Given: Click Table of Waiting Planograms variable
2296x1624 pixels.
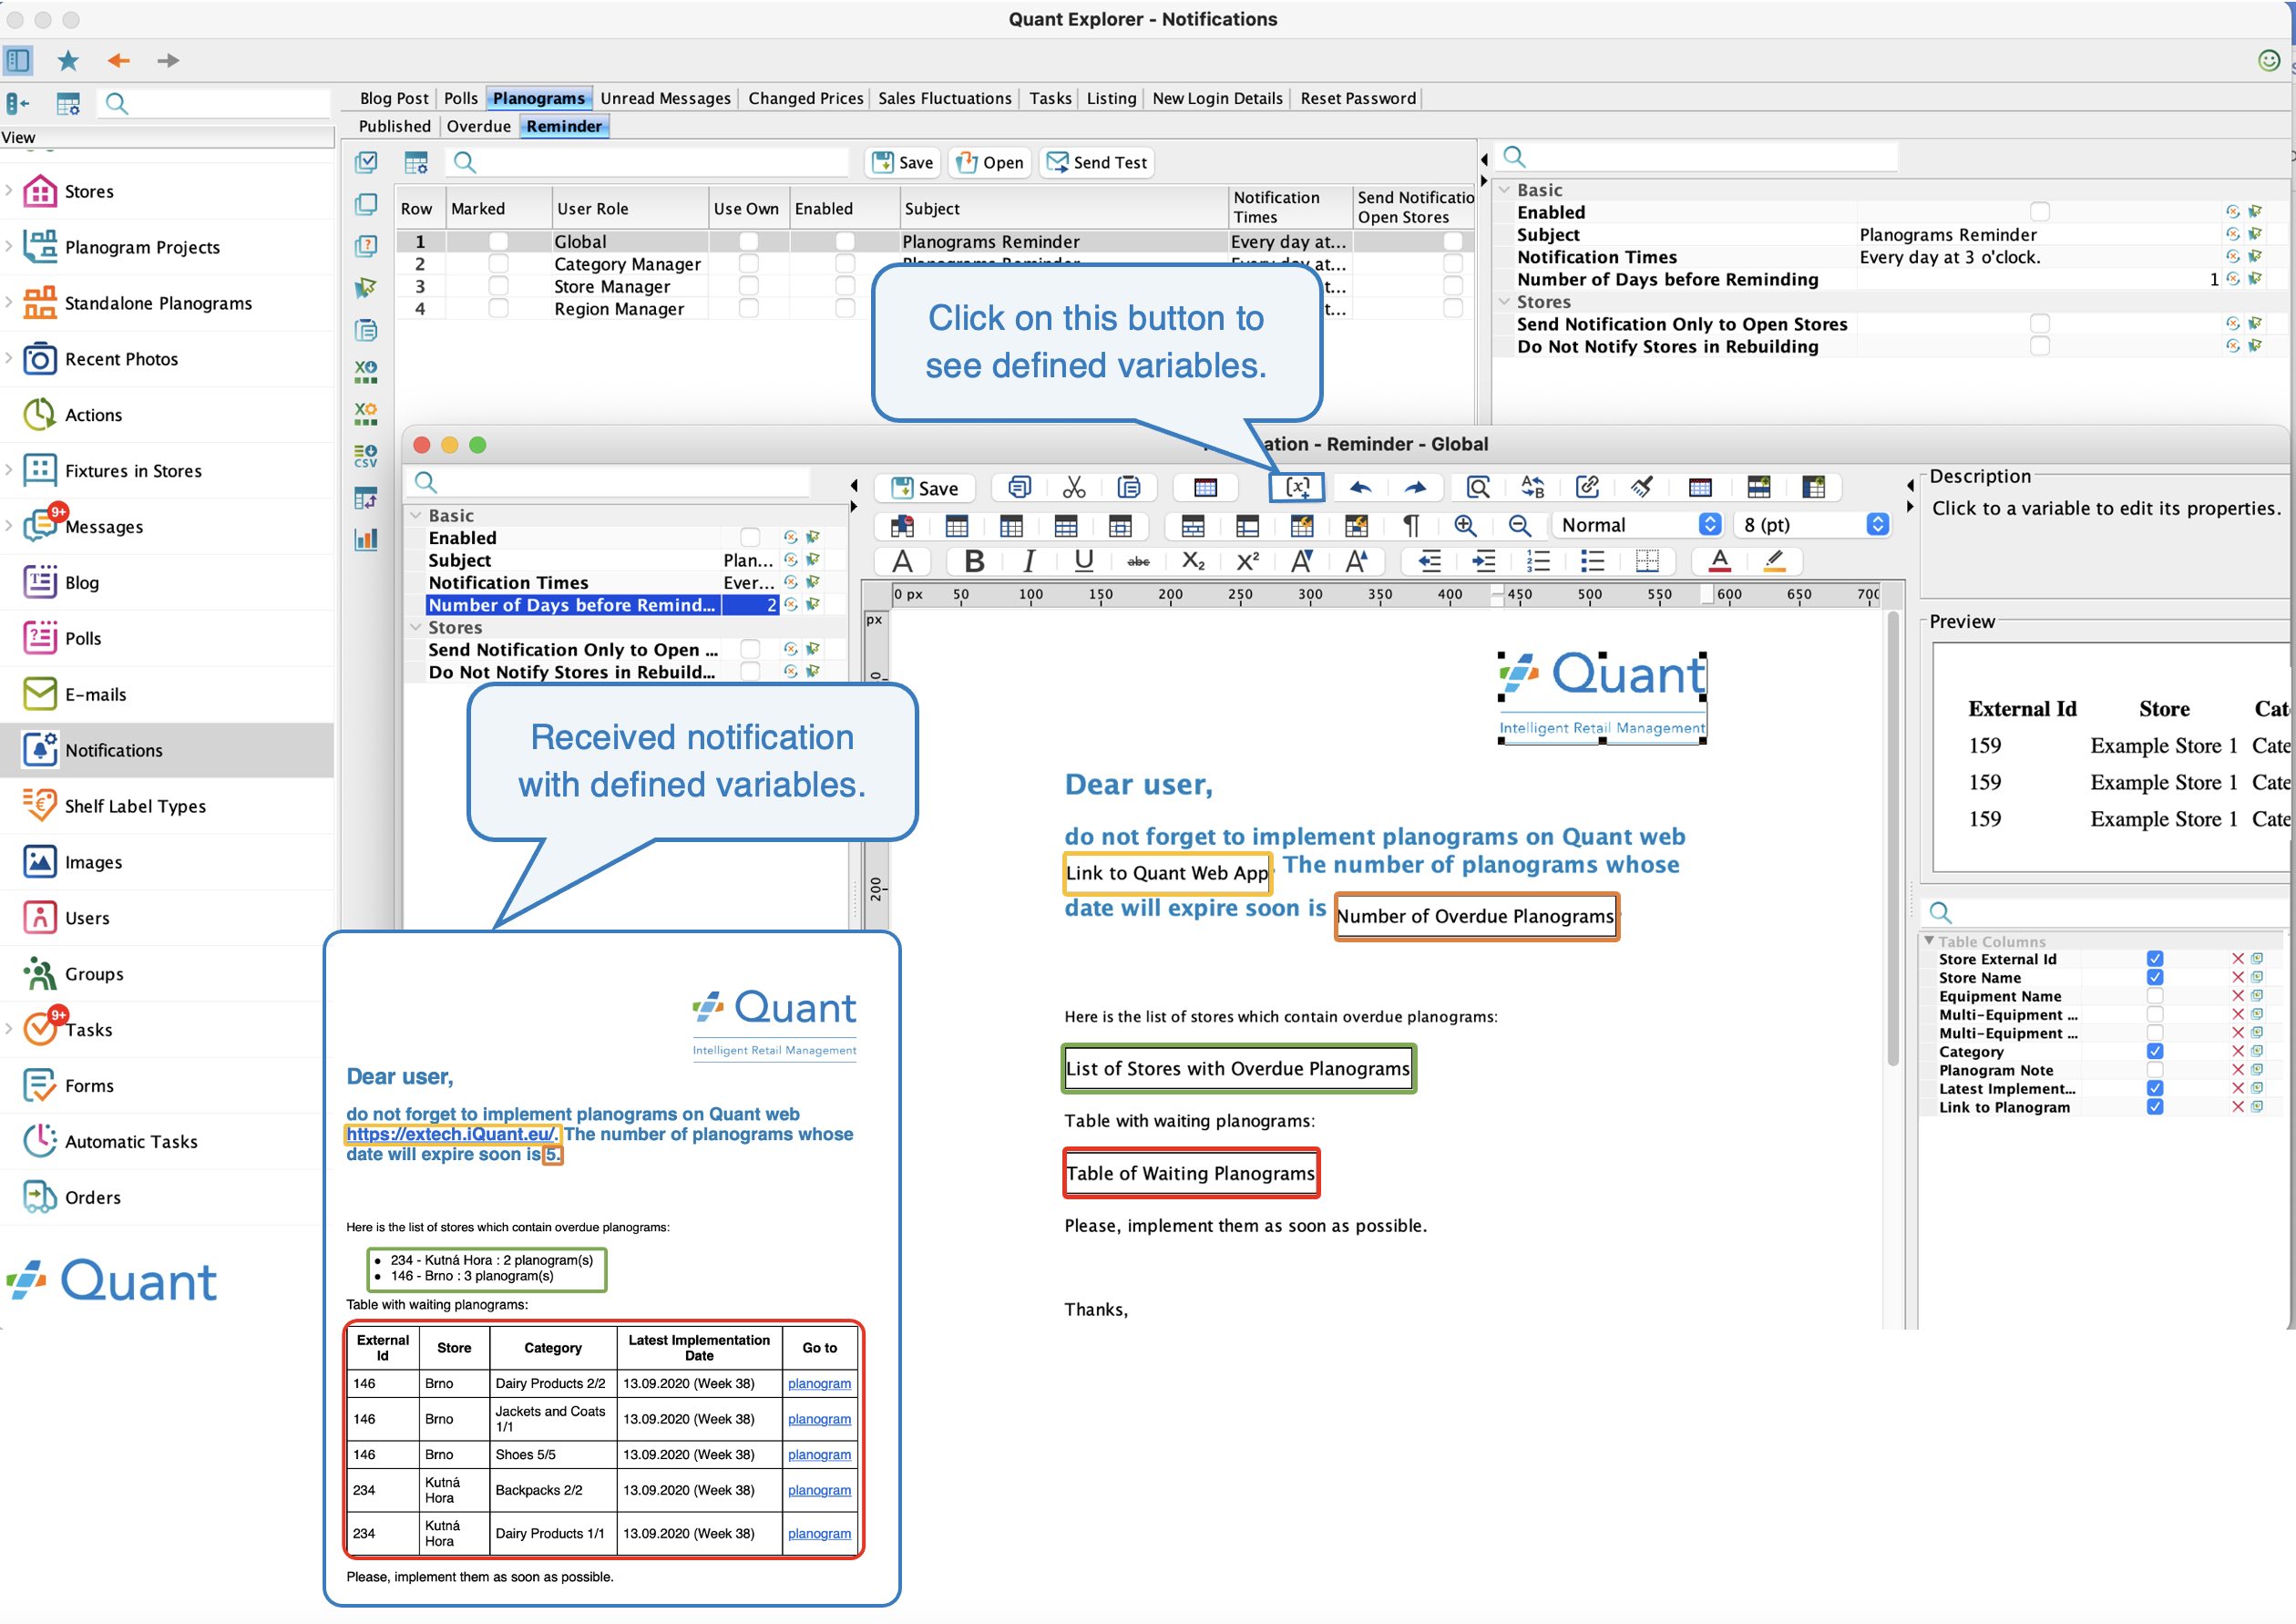Looking at the screenshot, I should pos(1190,1173).
